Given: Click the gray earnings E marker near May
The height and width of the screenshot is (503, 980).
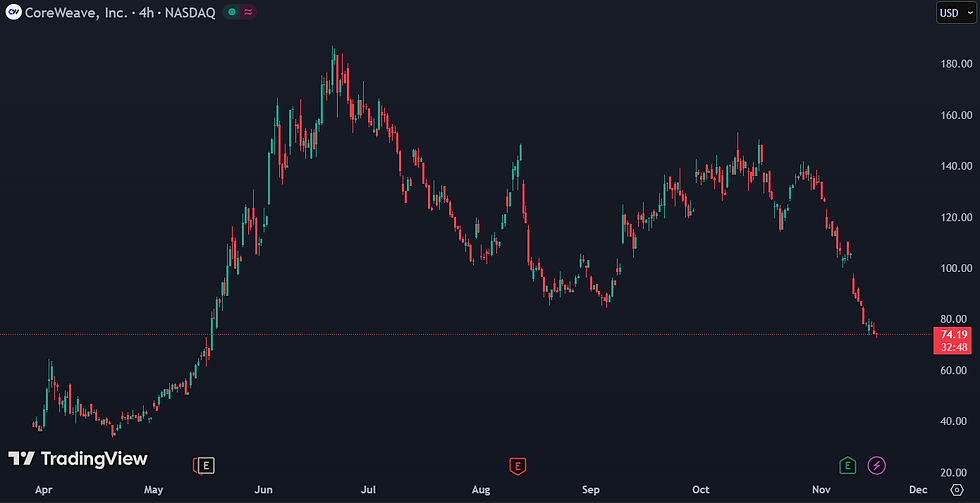Looking at the screenshot, I should click(x=207, y=465).
